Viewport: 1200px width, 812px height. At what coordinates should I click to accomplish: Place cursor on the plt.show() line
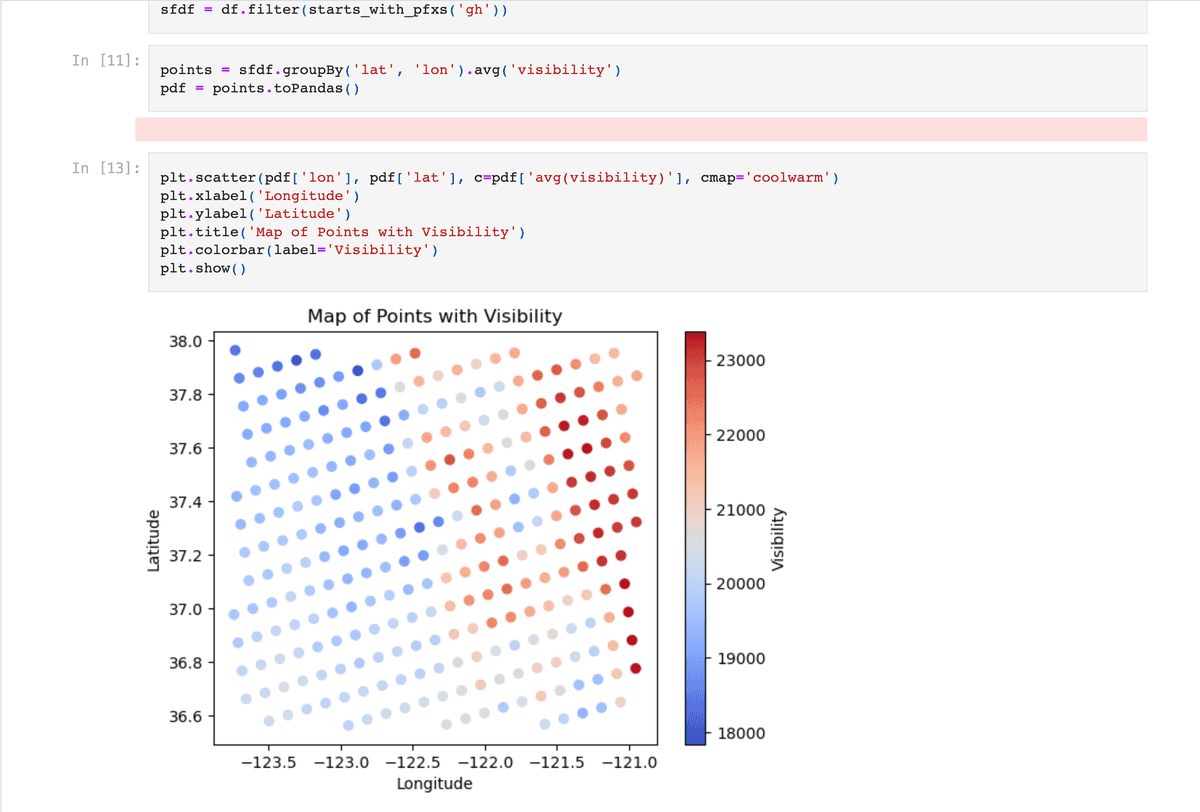(x=203, y=268)
